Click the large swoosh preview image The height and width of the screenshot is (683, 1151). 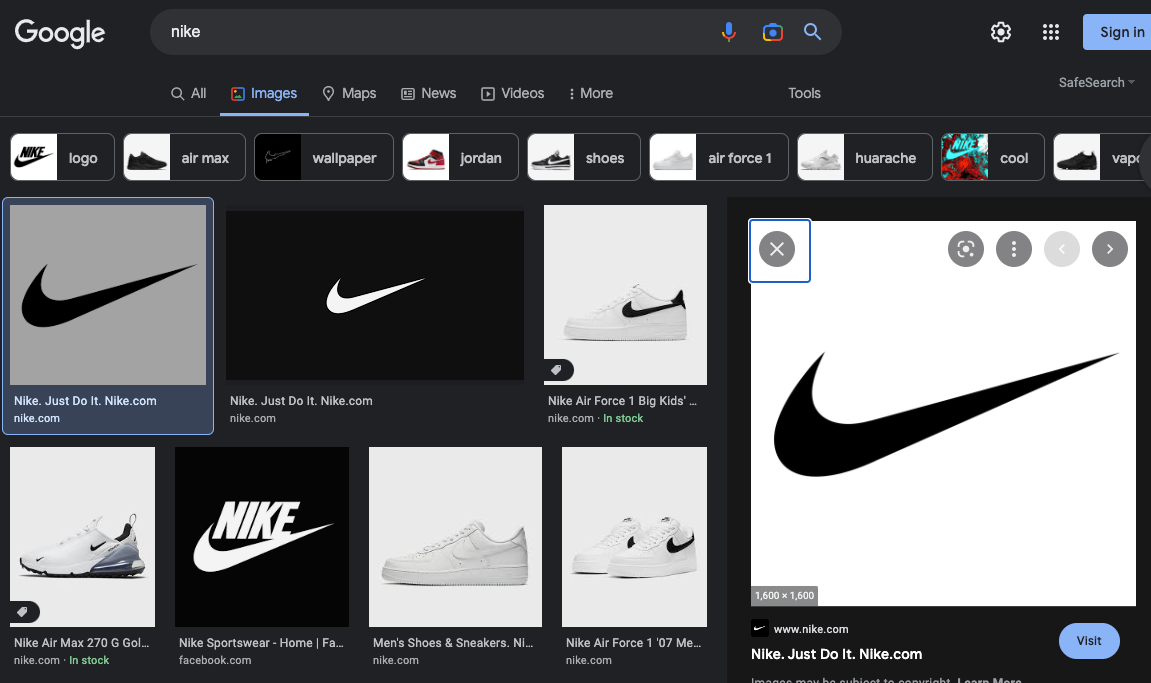(x=943, y=413)
